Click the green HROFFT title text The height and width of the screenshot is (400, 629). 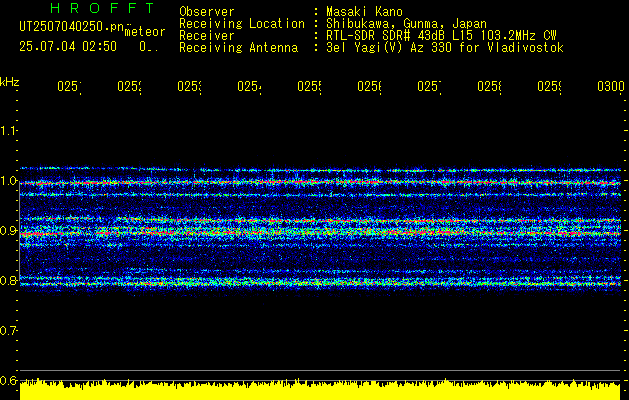tap(103, 8)
